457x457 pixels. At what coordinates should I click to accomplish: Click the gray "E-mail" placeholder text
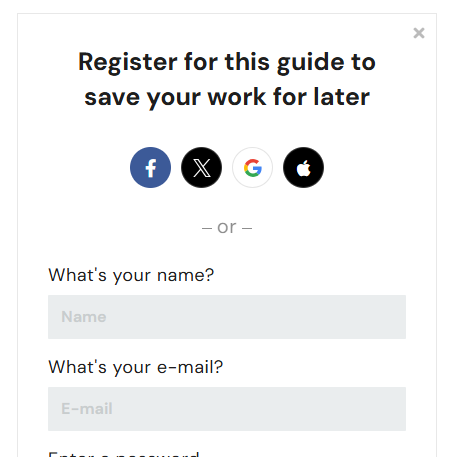click(x=87, y=409)
